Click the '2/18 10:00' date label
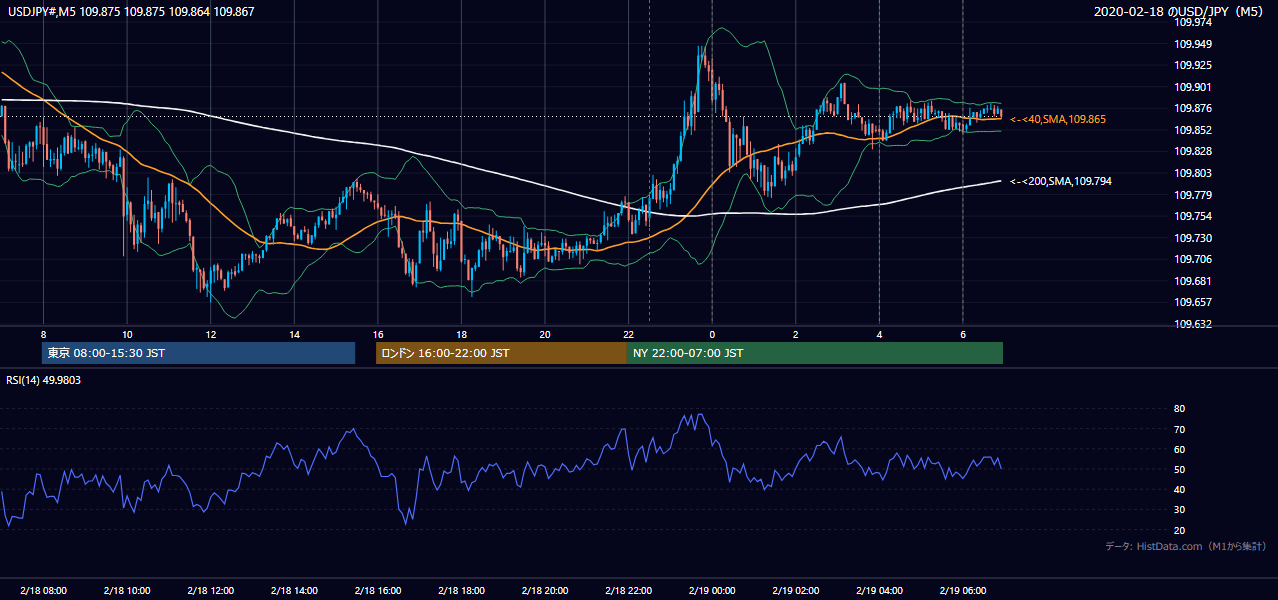 (127, 590)
